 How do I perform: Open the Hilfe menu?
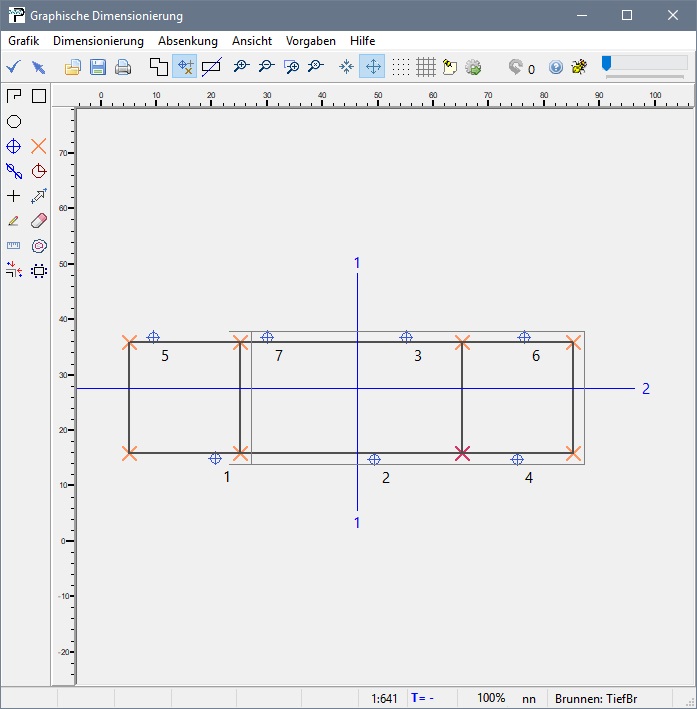362,41
